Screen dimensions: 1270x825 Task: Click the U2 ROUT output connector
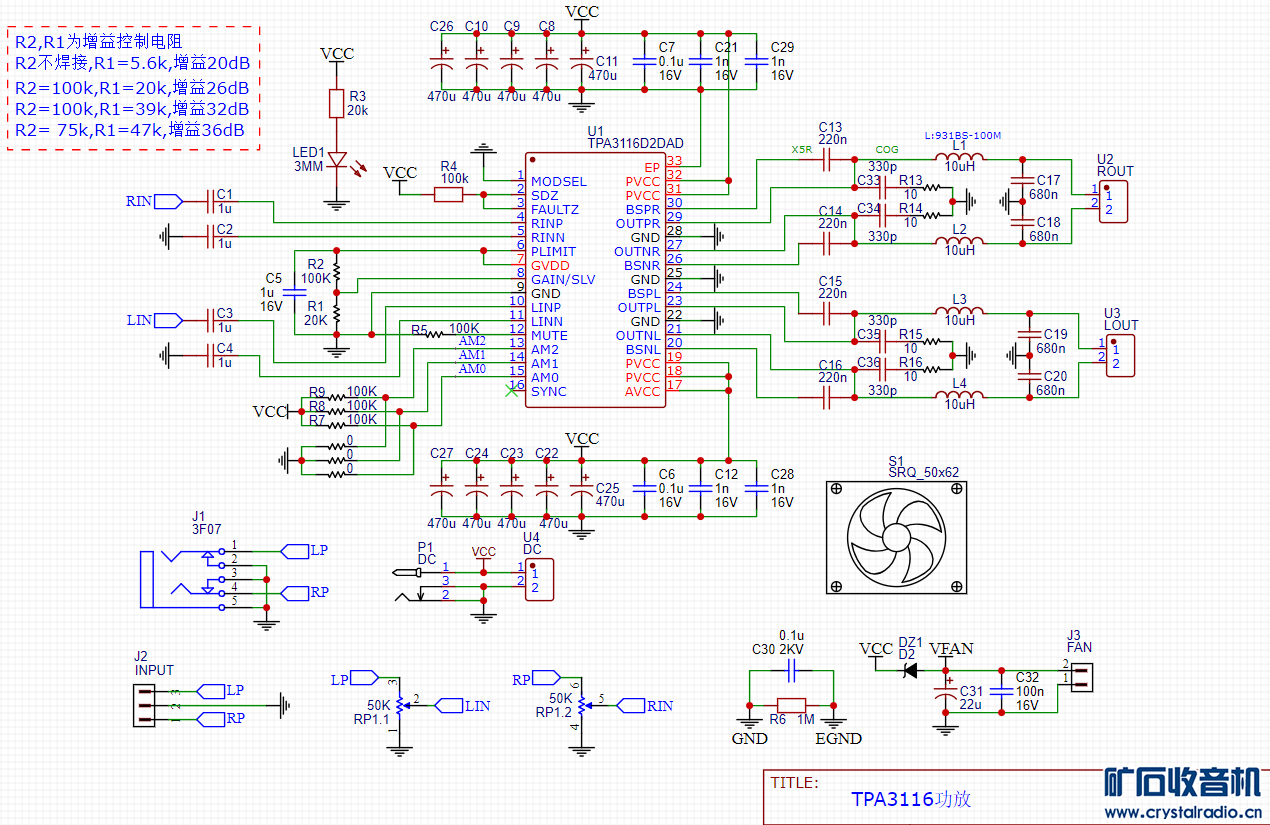click(1113, 202)
